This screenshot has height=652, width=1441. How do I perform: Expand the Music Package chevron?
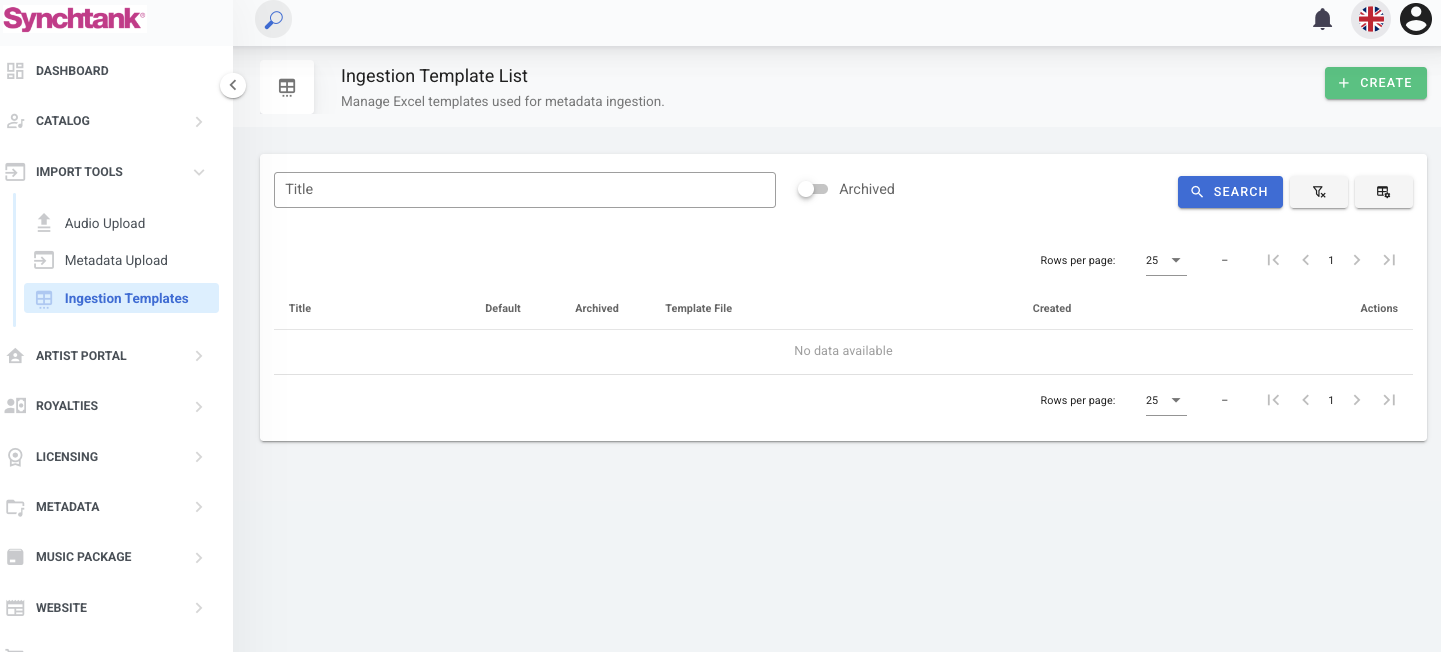tap(199, 558)
